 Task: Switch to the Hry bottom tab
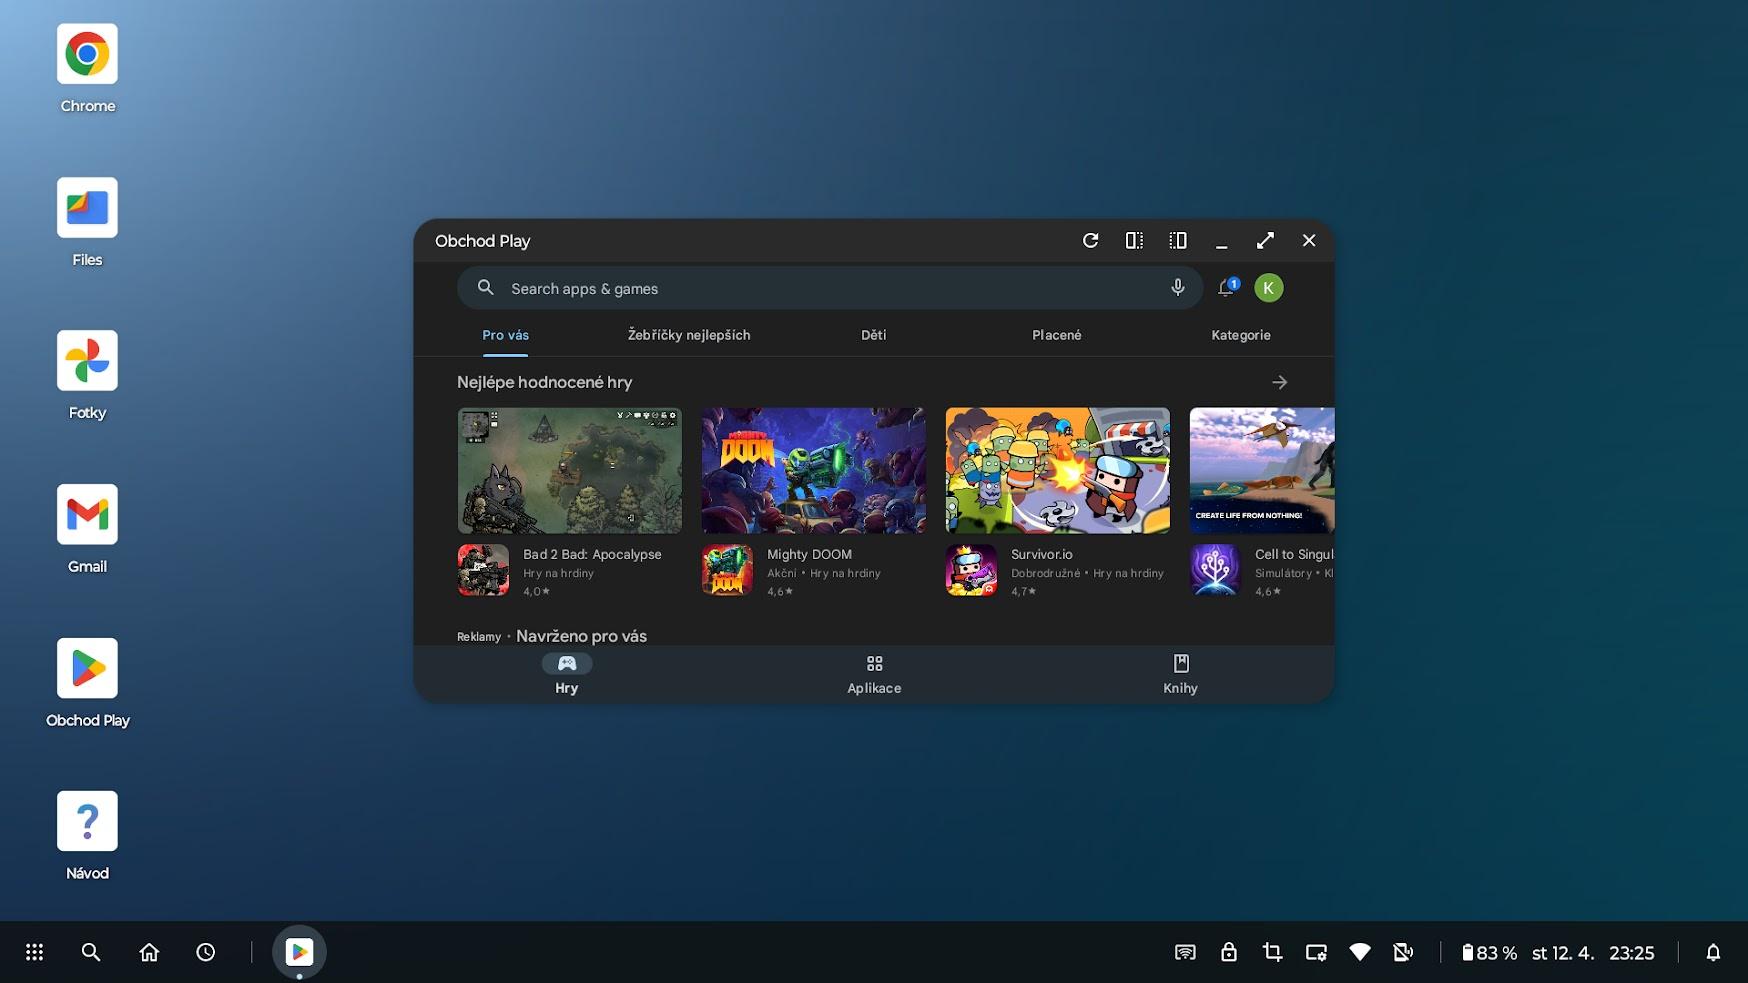[x=567, y=674]
